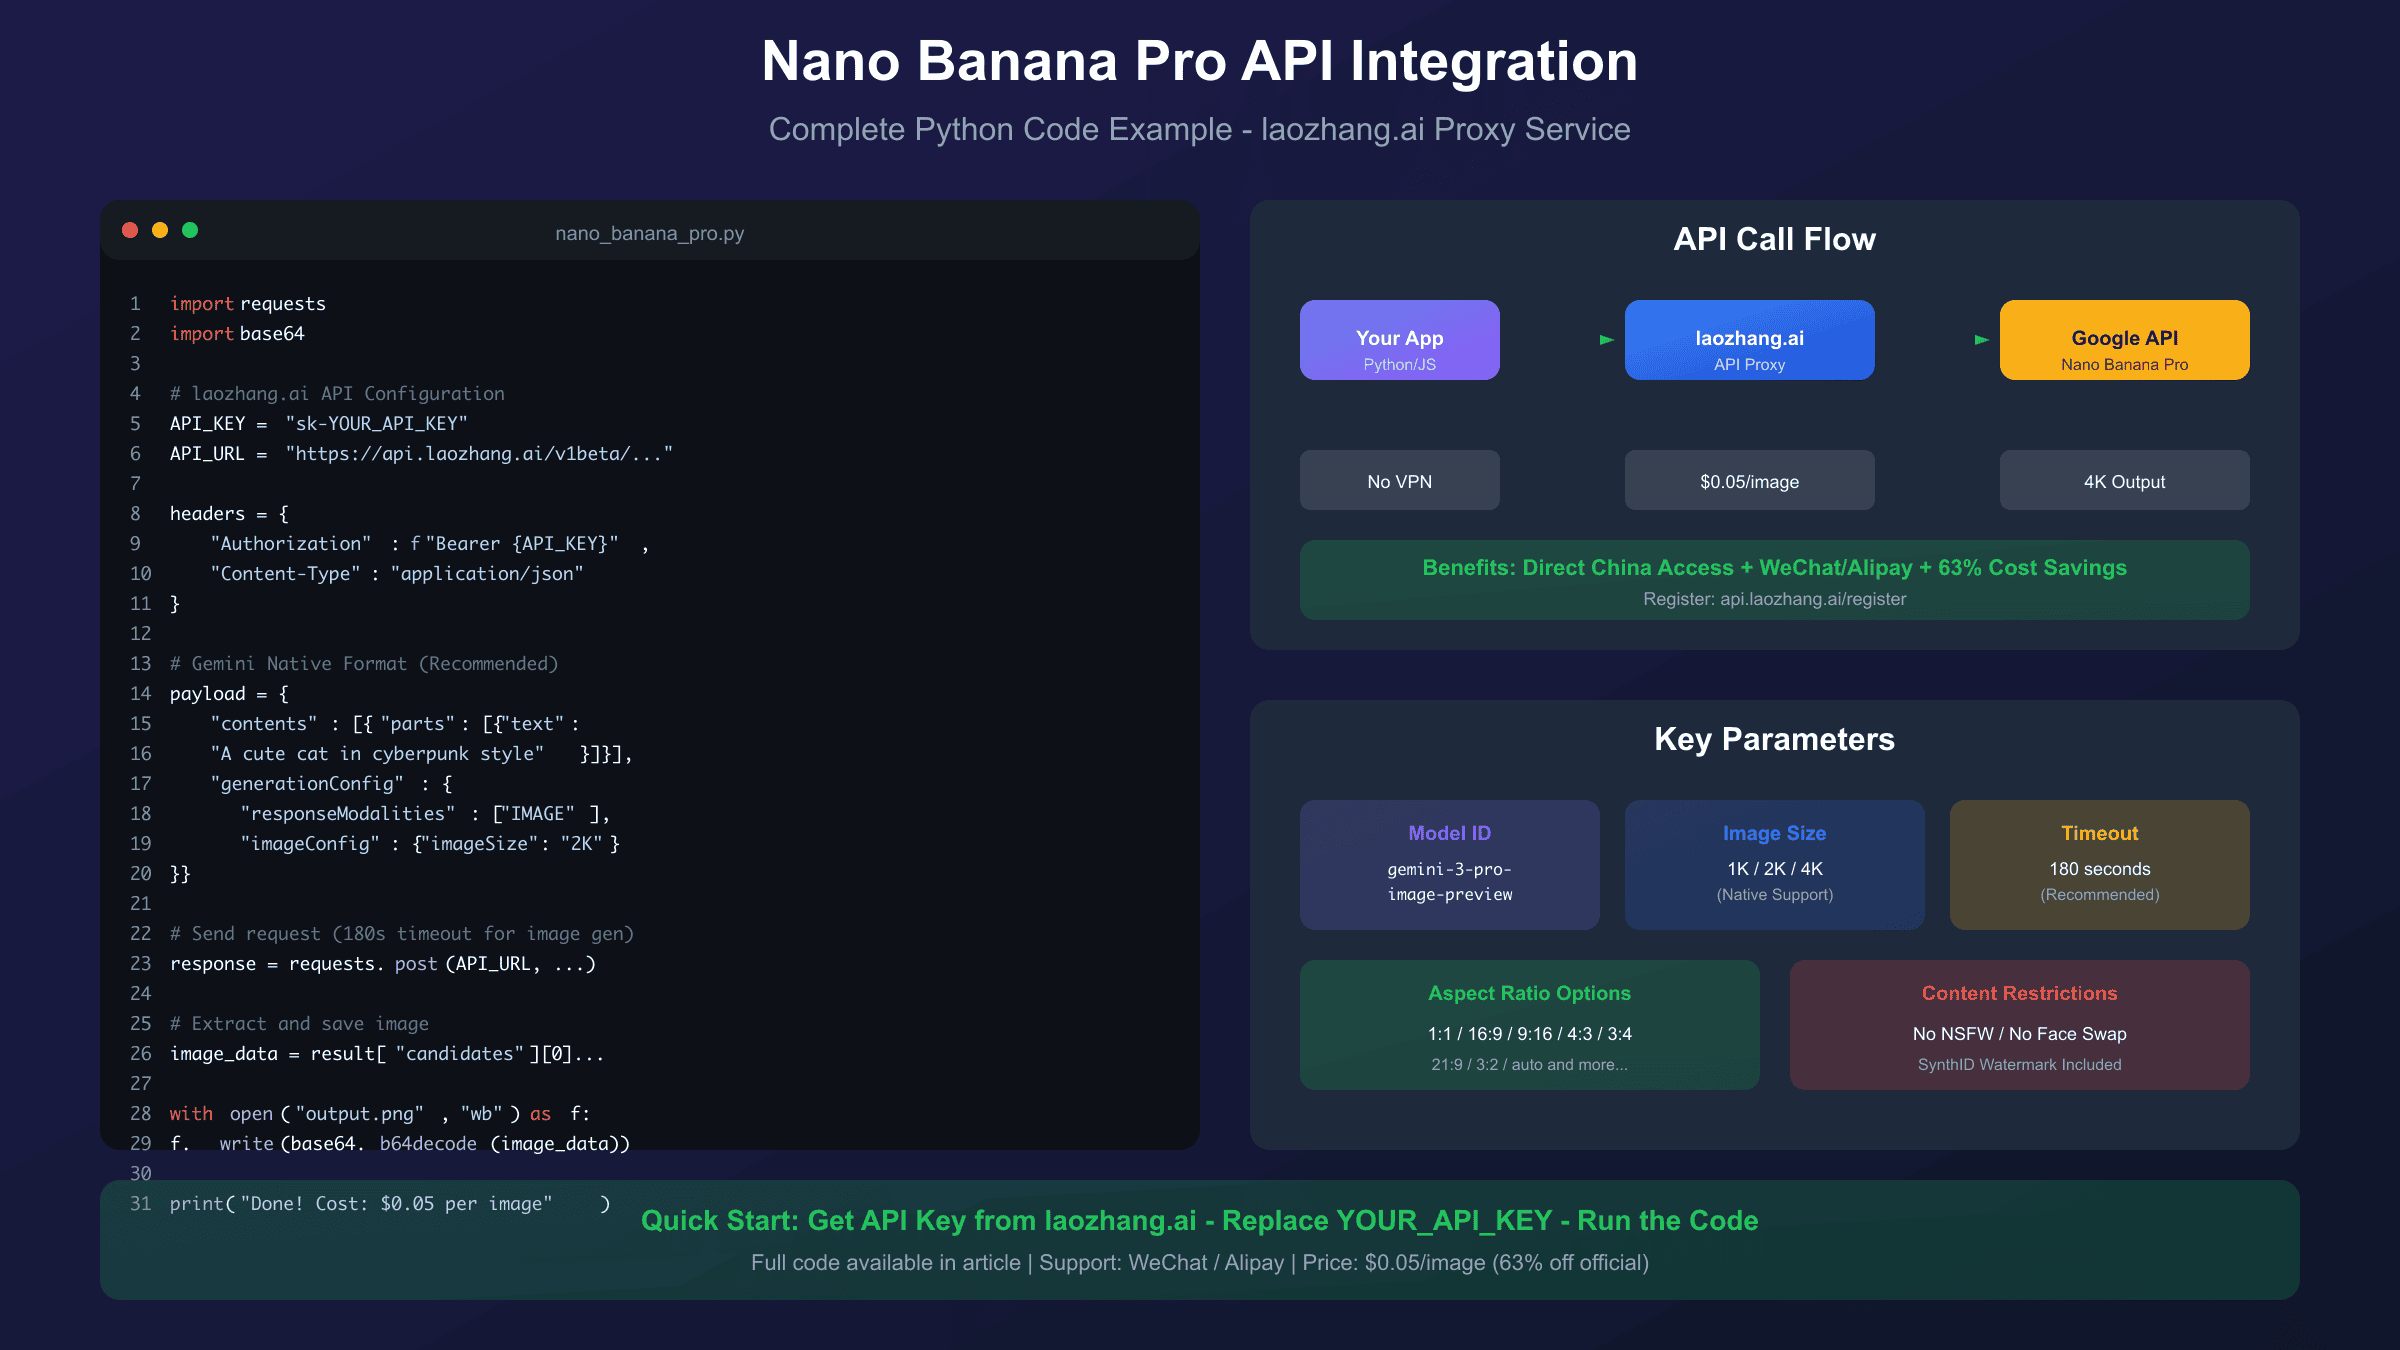Screen dimensions: 2400x1350
Task: Select the "Google API Nano Banana Pro" node
Action: point(2123,339)
